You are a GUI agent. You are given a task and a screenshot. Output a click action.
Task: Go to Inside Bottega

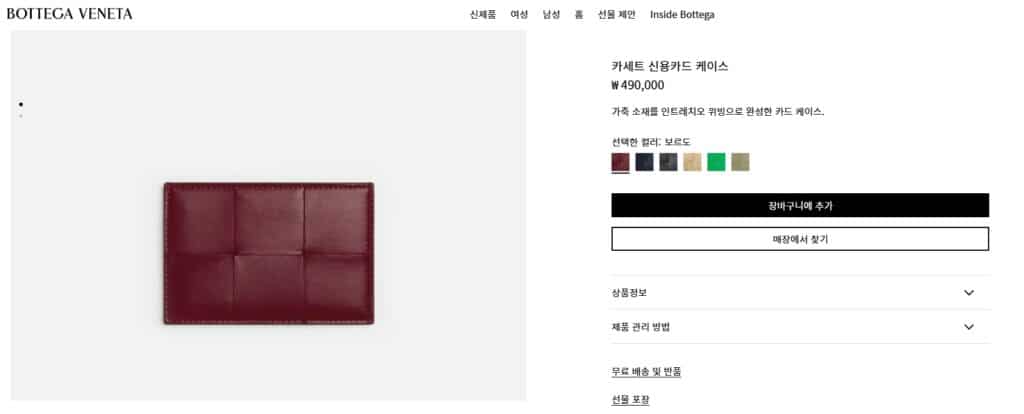tap(682, 14)
